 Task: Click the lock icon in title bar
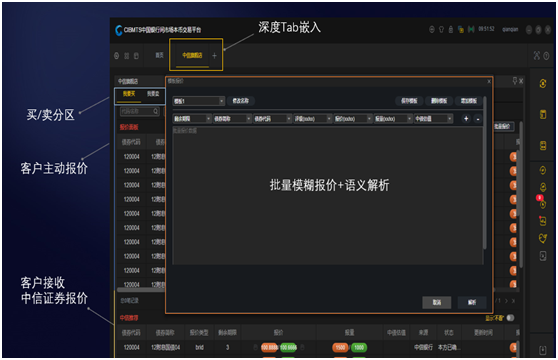pyautogui.click(x=451, y=30)
